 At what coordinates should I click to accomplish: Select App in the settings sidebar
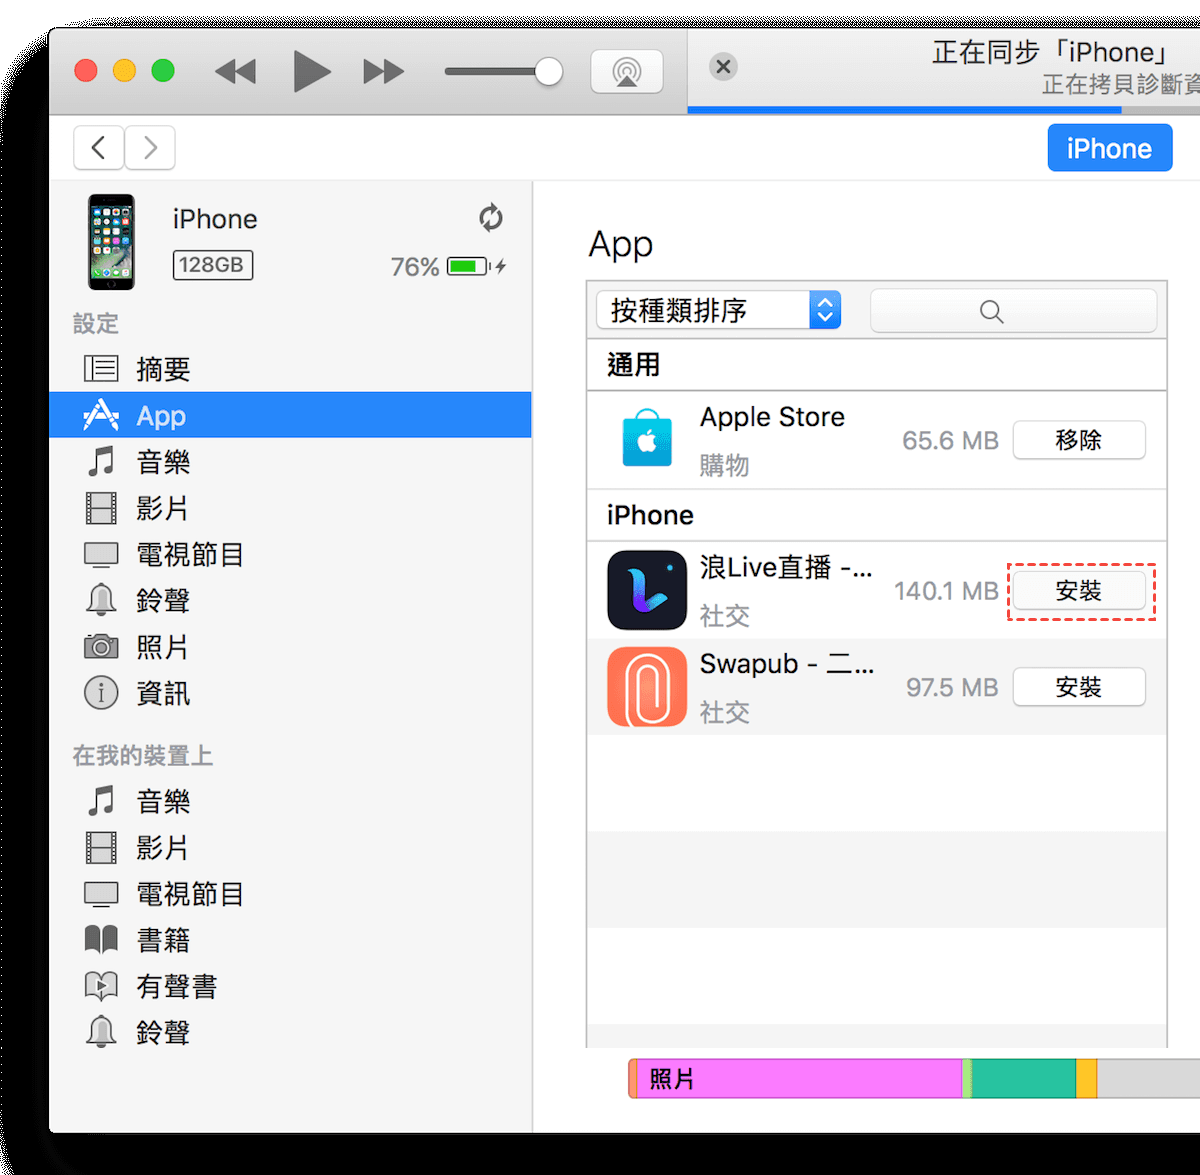pyautogui.click(x=290, y=415)
